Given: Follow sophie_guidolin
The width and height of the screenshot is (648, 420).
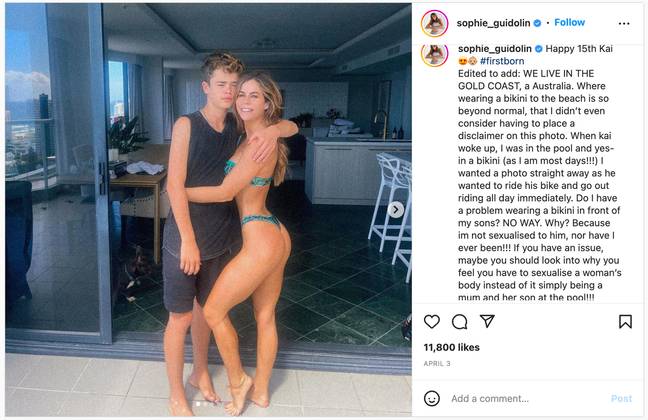Looking at the screenshot, I should point(569,22).
